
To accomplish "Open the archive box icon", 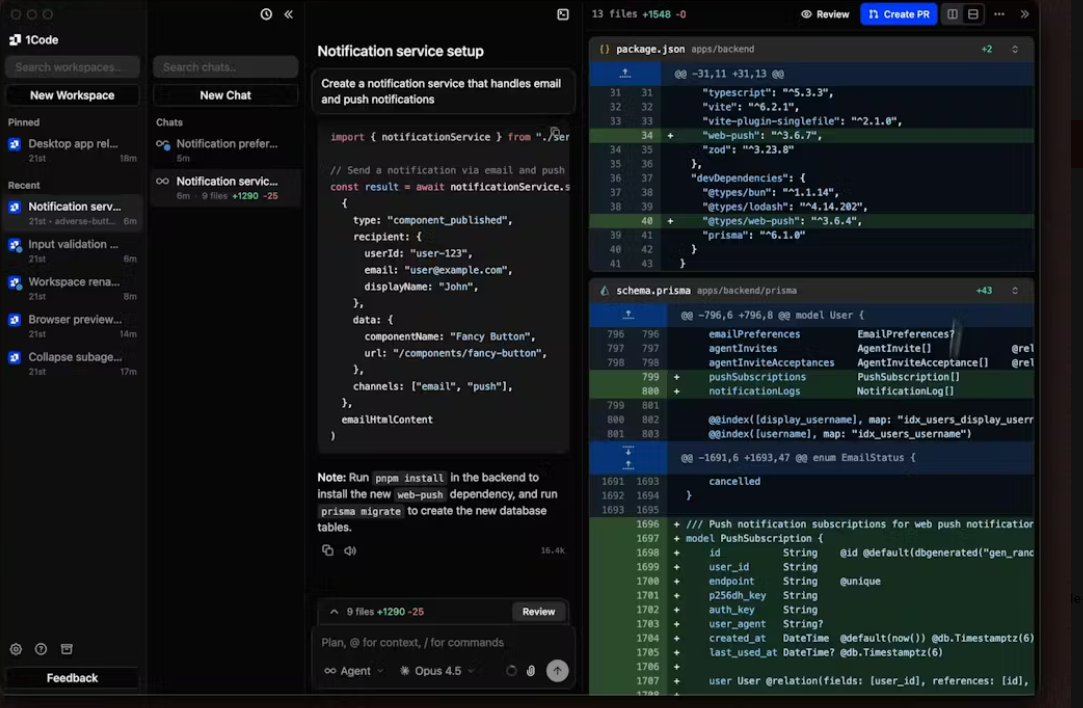I will [67, 649].
